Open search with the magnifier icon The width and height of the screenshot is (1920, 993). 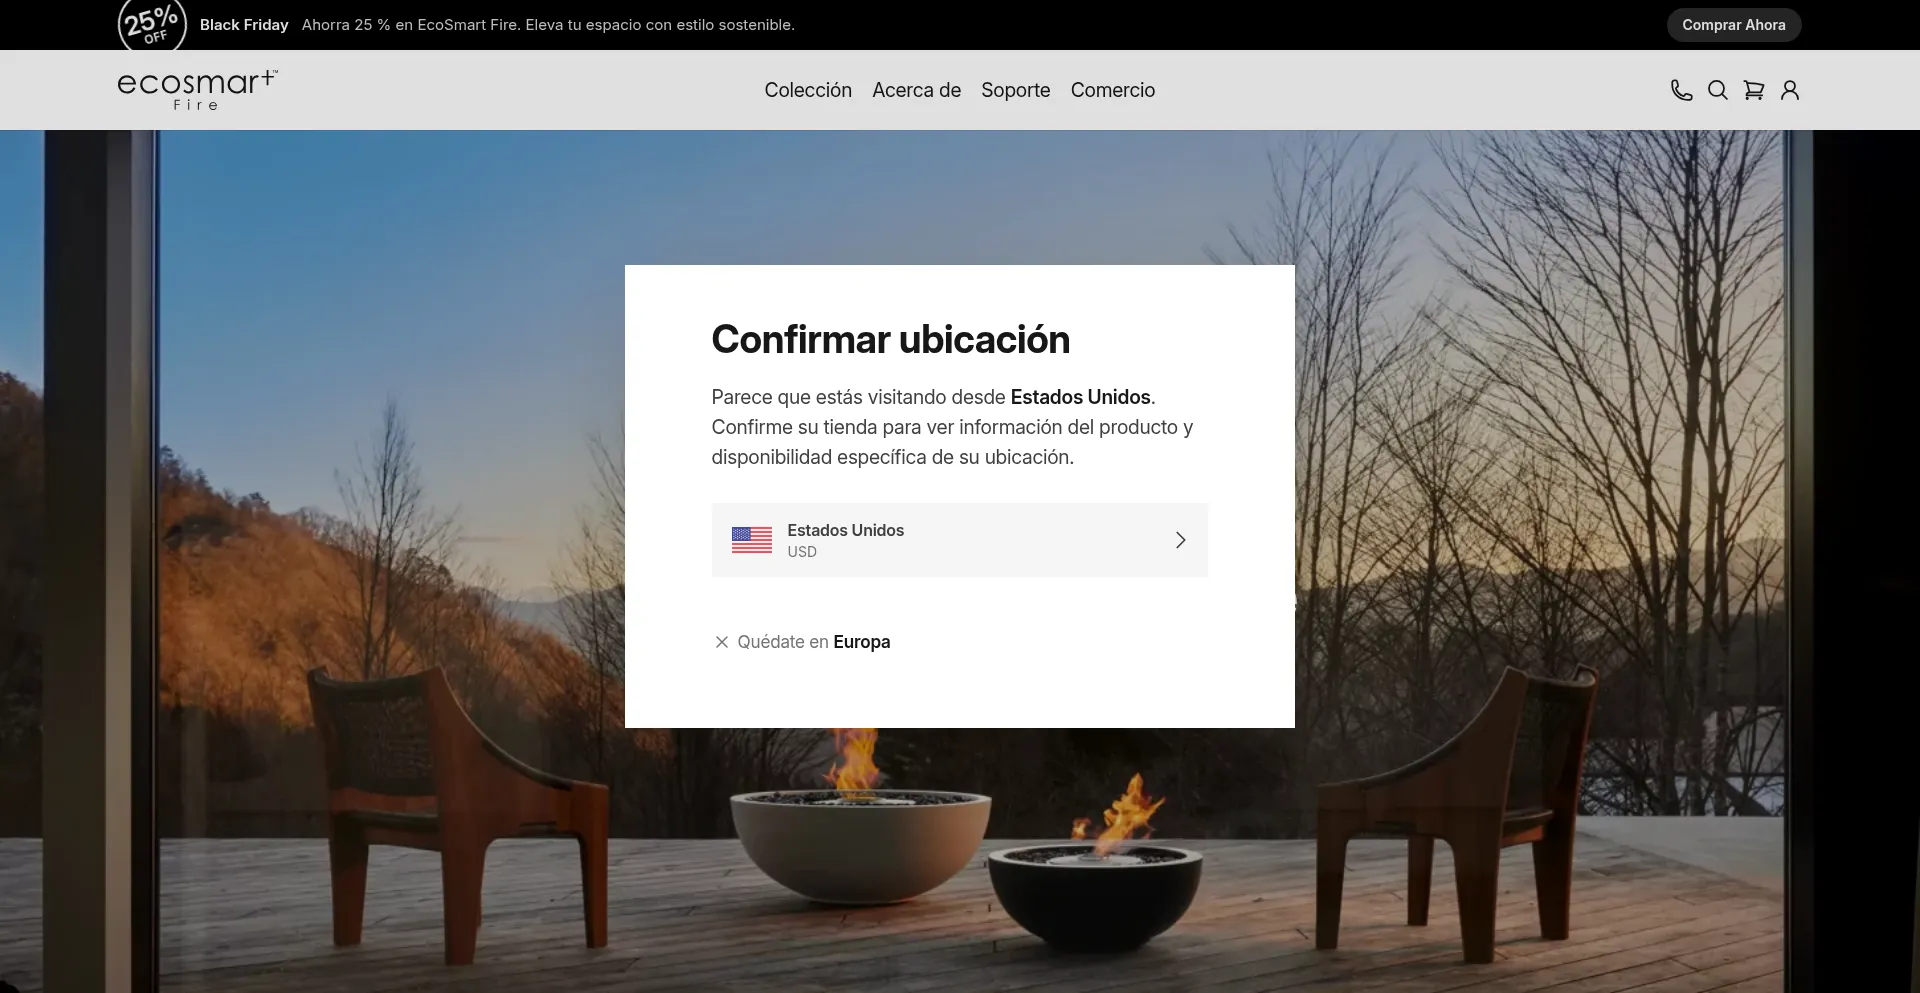coord(1717,90)
